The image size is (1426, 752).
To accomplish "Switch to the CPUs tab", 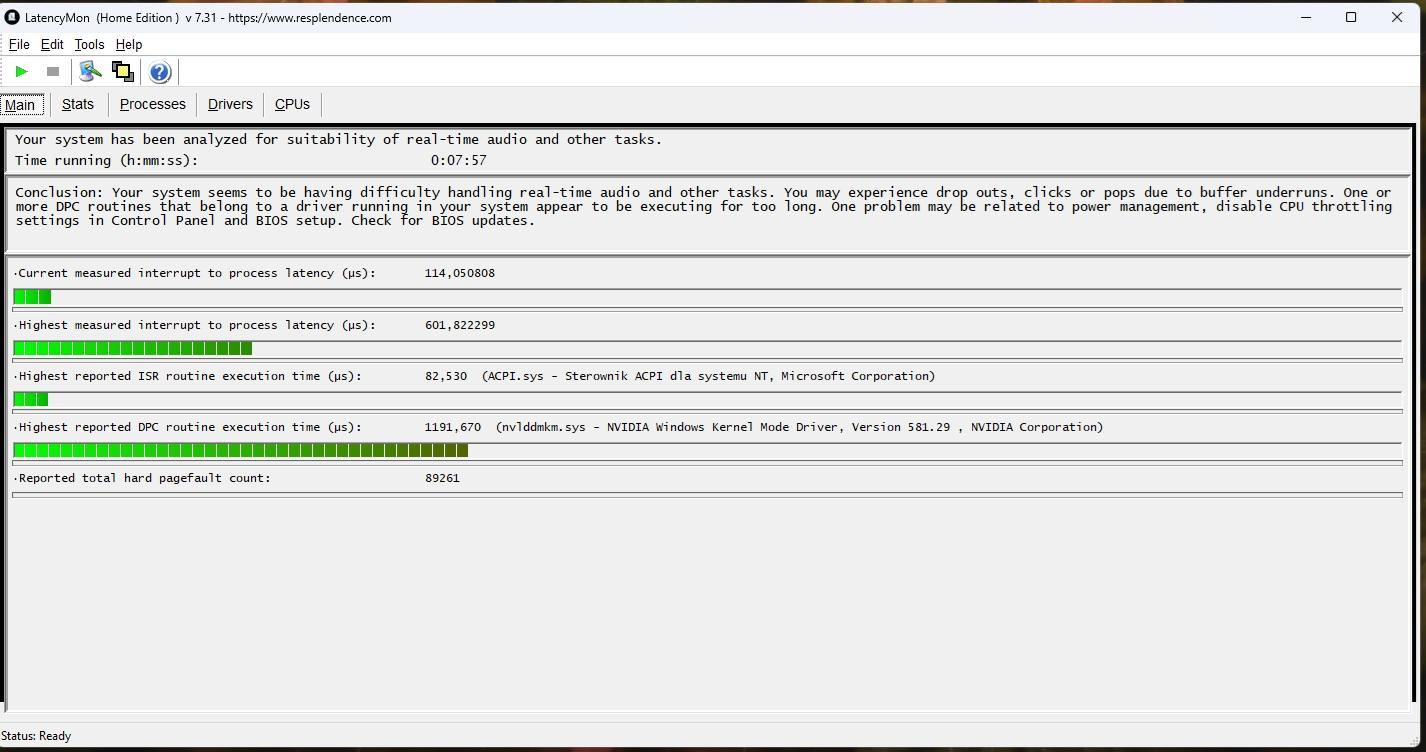I will pos(292,104).
